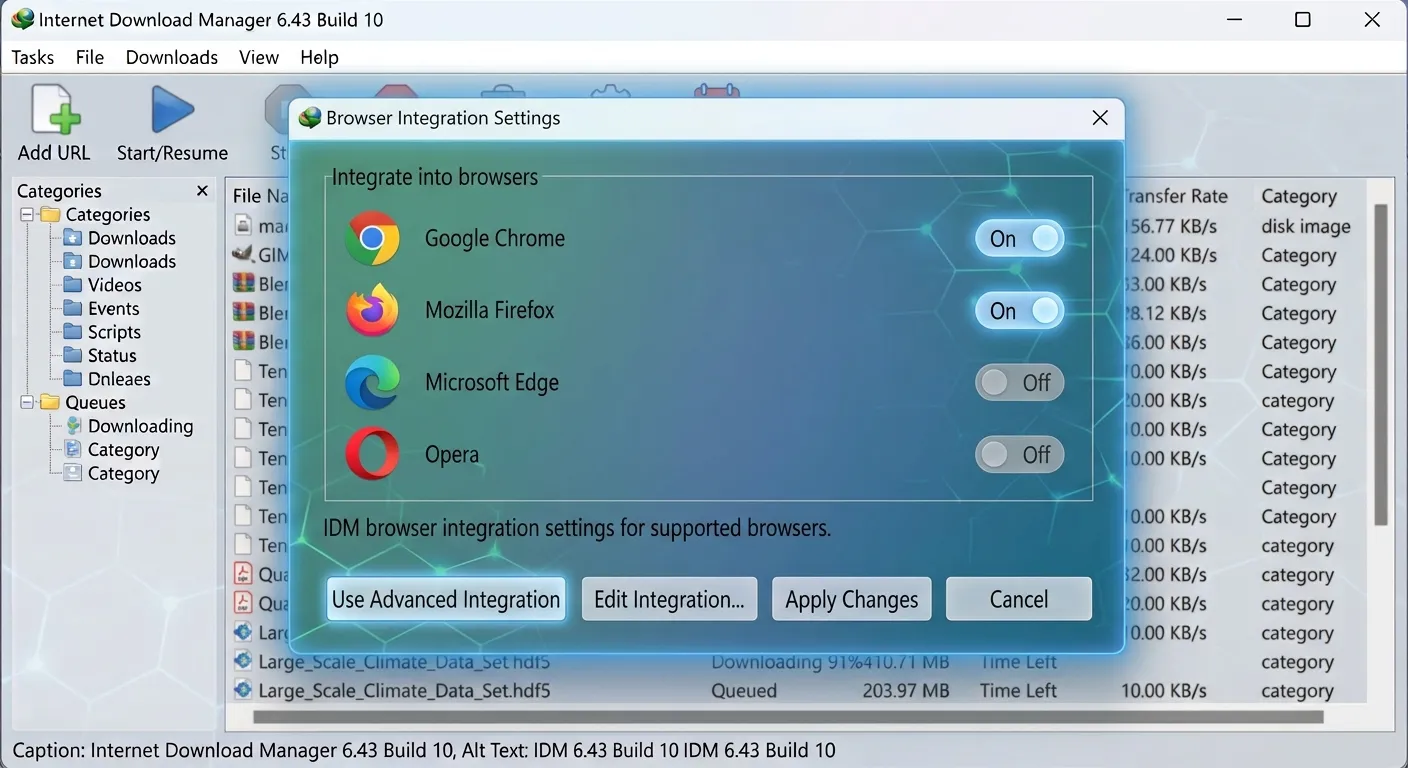Open the Tasks menu

pyautogui.click(x=33, y=58)
